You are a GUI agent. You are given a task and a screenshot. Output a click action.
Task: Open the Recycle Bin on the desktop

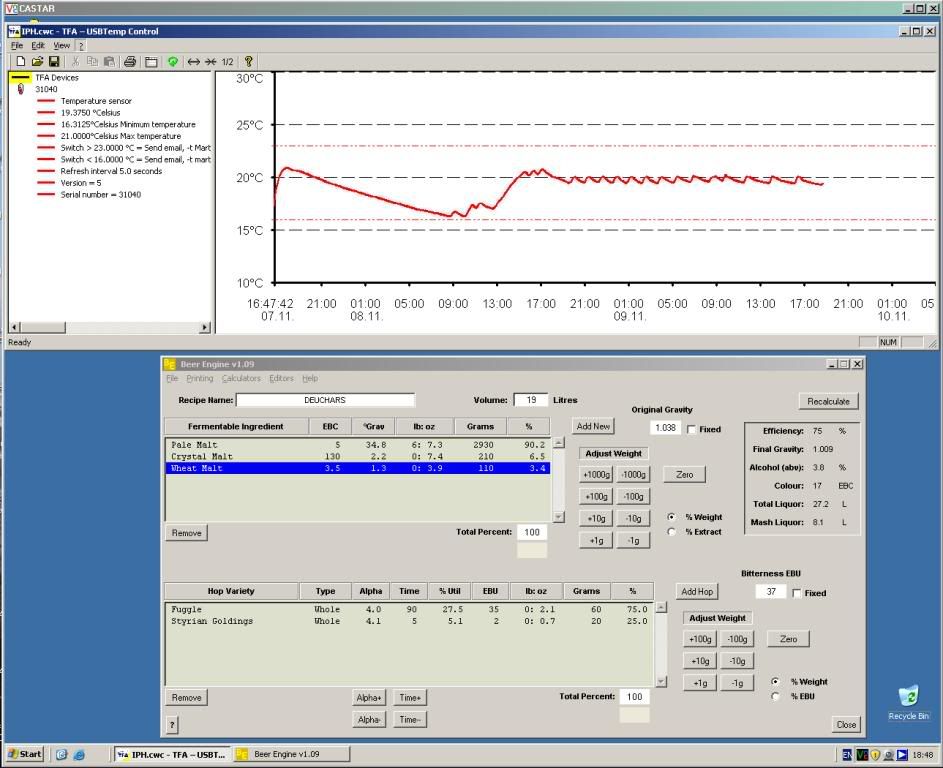pos(908,702)
